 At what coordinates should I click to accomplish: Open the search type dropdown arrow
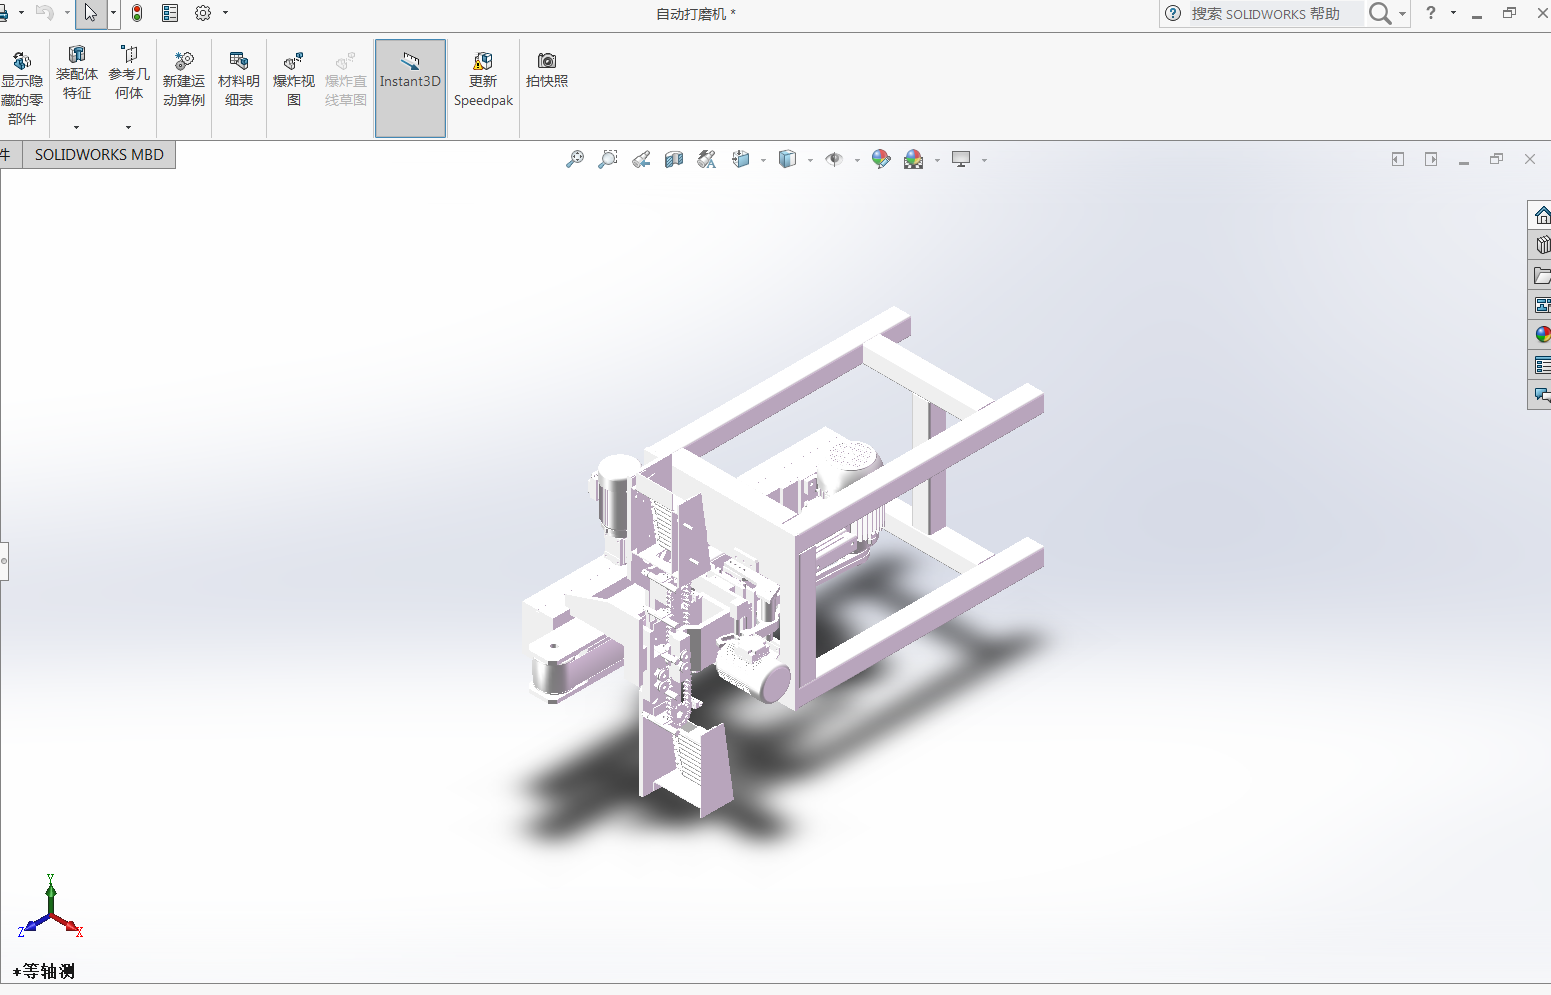(x=1402, y=14)
